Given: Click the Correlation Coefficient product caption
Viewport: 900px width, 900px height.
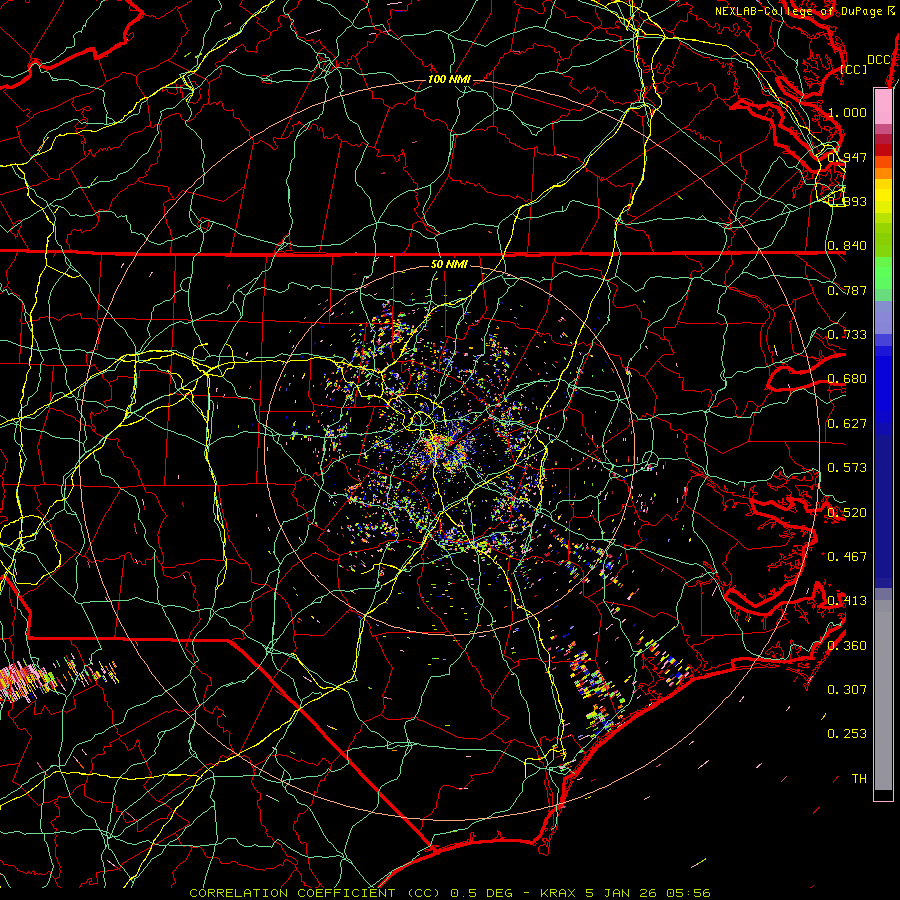Looking at the screenshot, I should coord(450,893).
